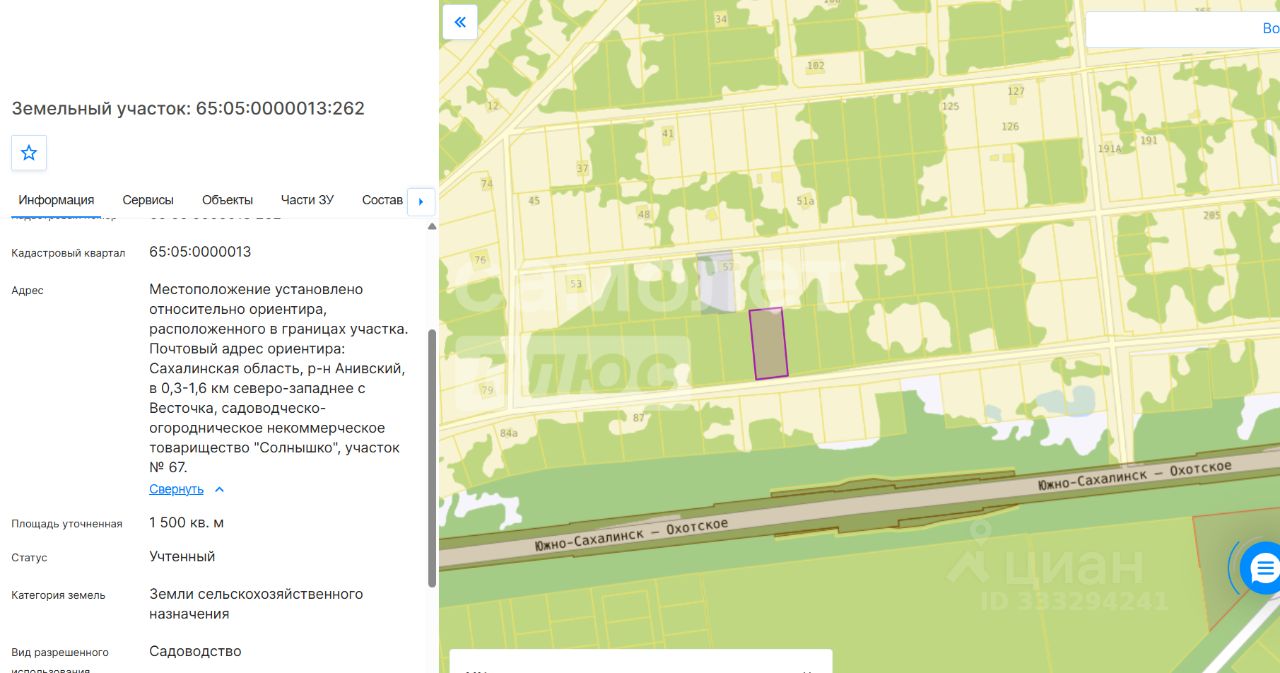
Task: Click map parcel labeled 87
Action: click(639, 417)
